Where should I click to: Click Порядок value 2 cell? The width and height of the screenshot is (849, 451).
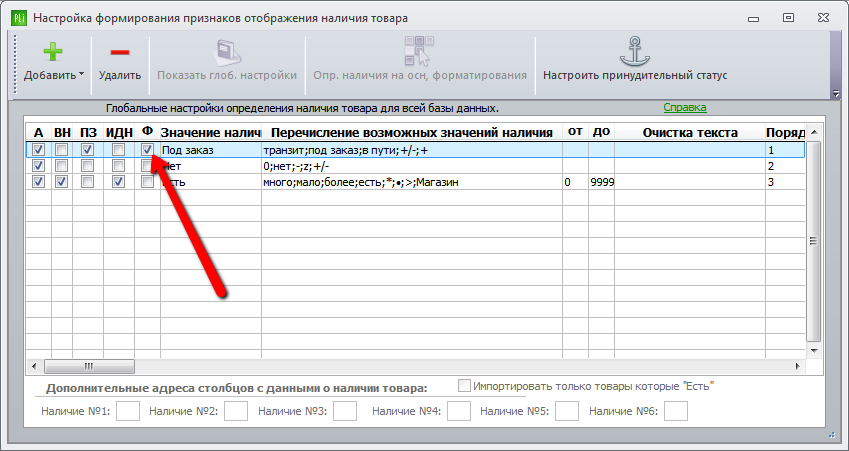click(785, 166)
